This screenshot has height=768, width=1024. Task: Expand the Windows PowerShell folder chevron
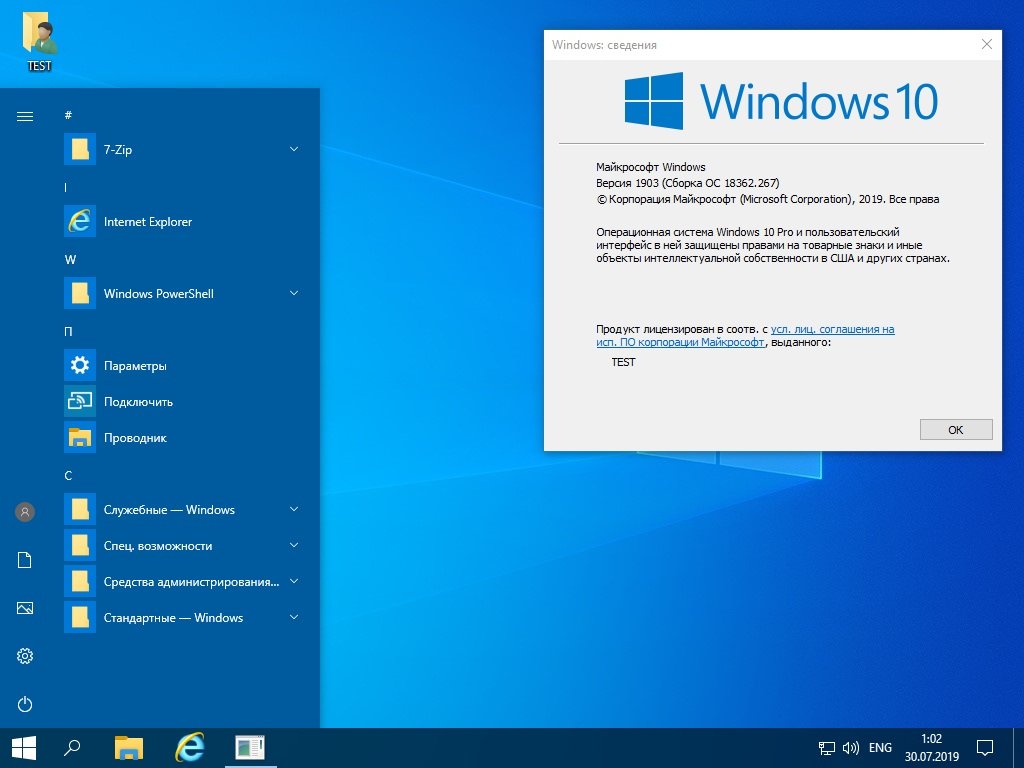click(294, 293)
